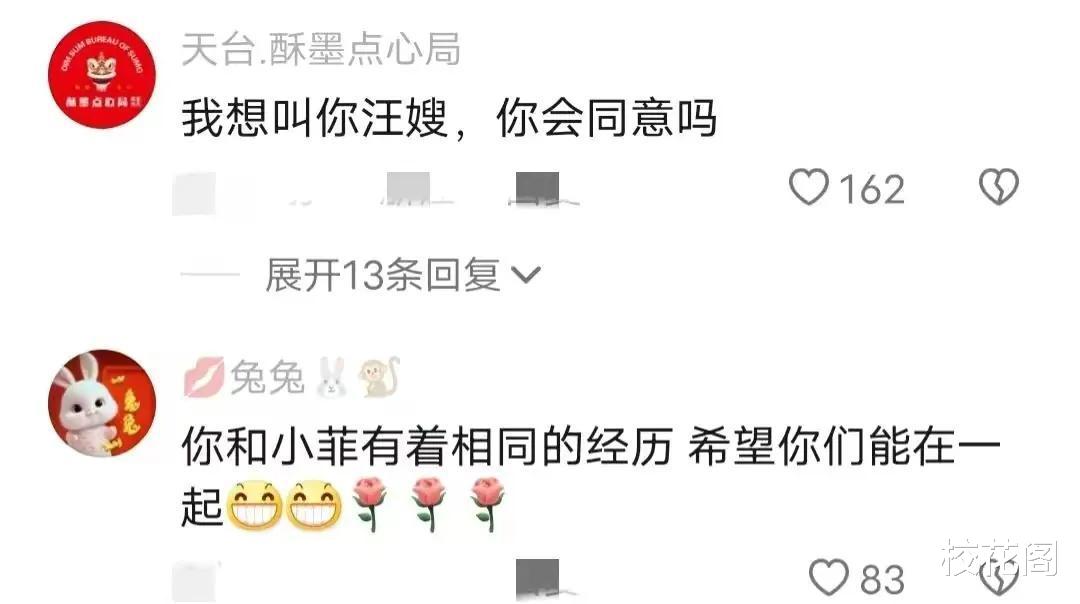This screenshot has height=604, width=1080.
Task: Click the like count 162
Action: (x=871, y=189)
